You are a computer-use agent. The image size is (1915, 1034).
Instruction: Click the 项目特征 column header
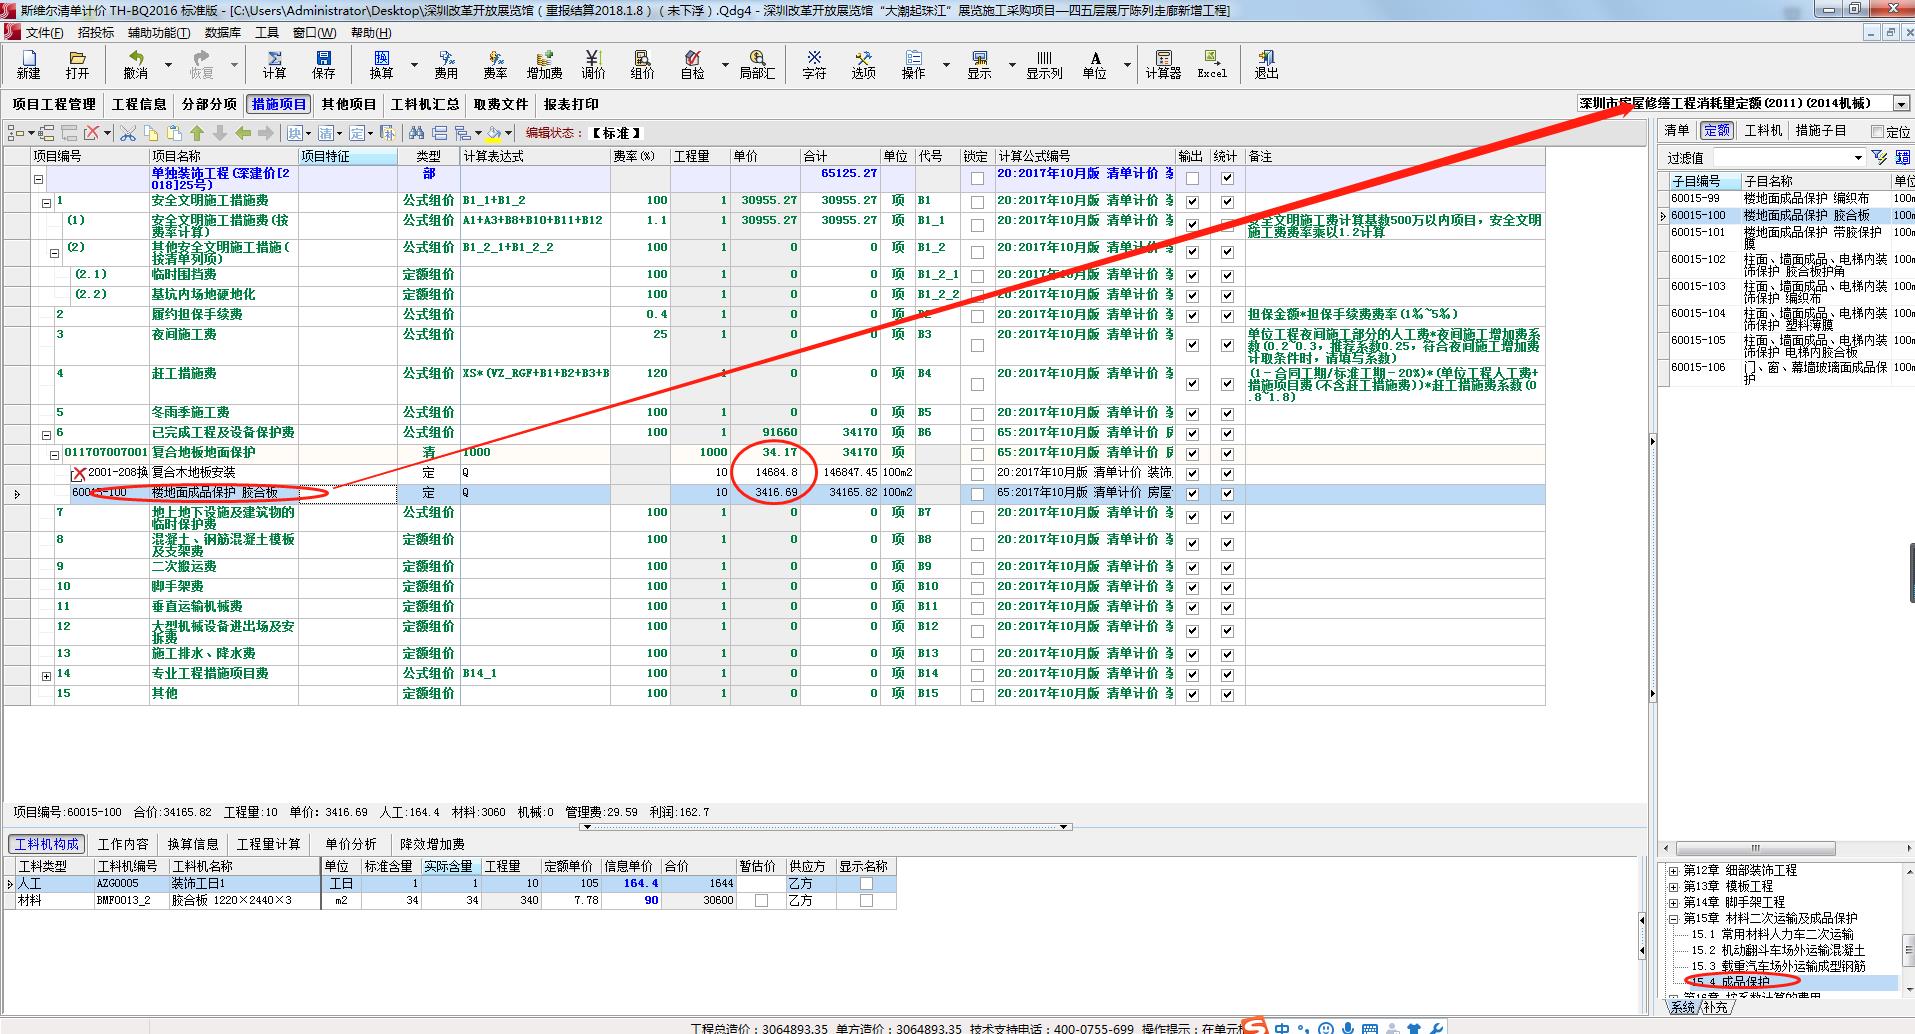pos(347,156)
